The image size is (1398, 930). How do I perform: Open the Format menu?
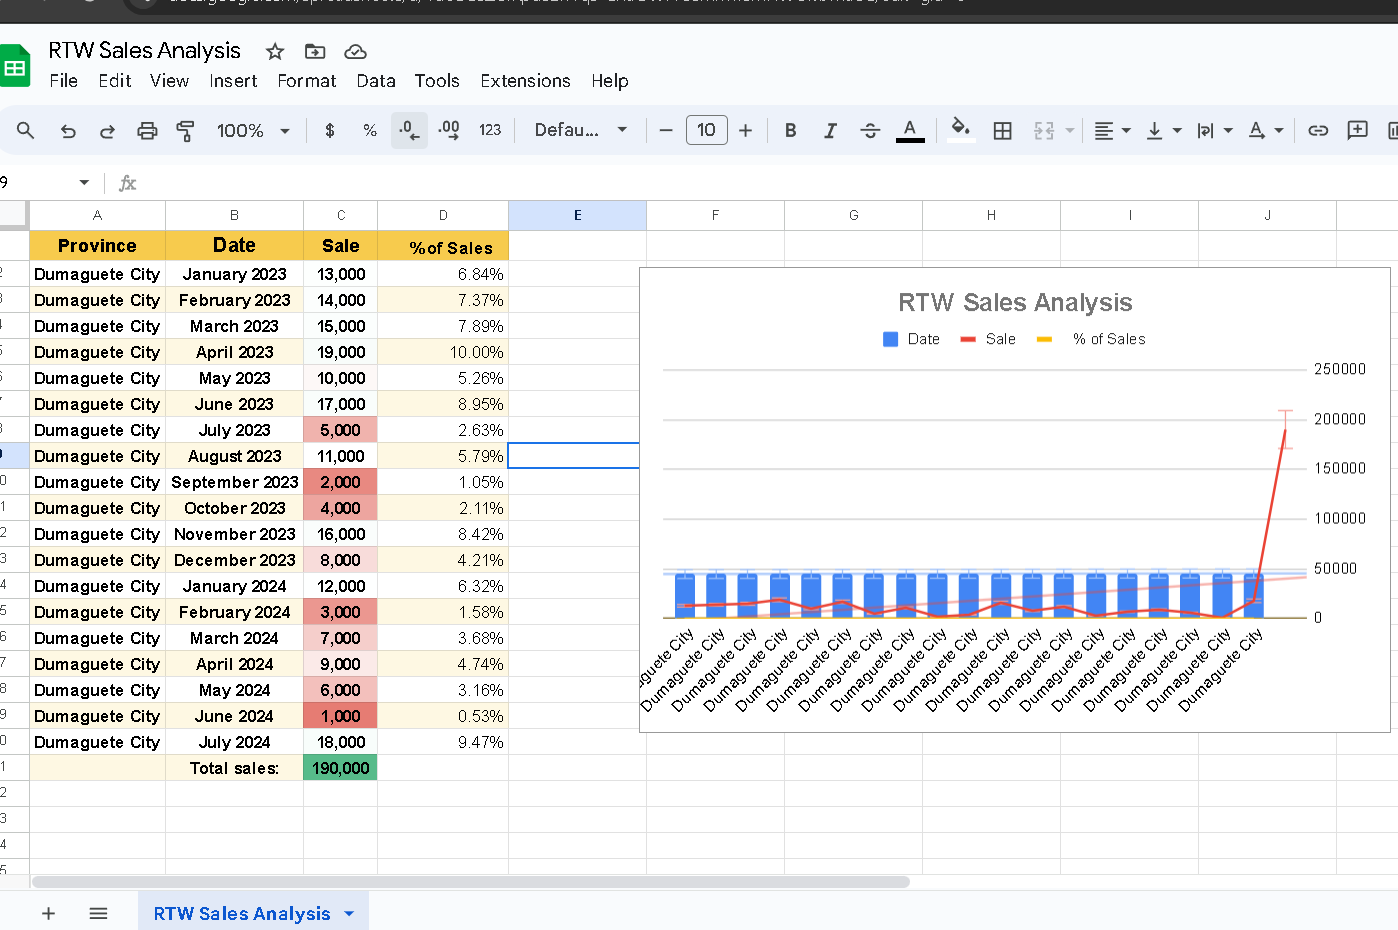pos(307,81)
